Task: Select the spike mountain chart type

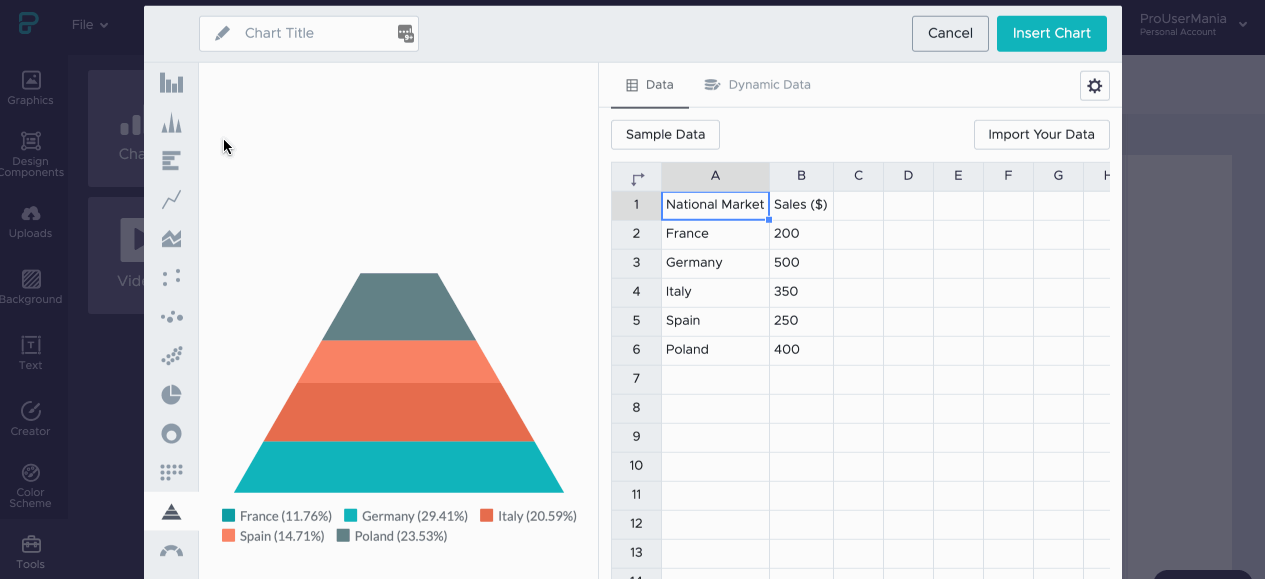Action: [171, 123]
